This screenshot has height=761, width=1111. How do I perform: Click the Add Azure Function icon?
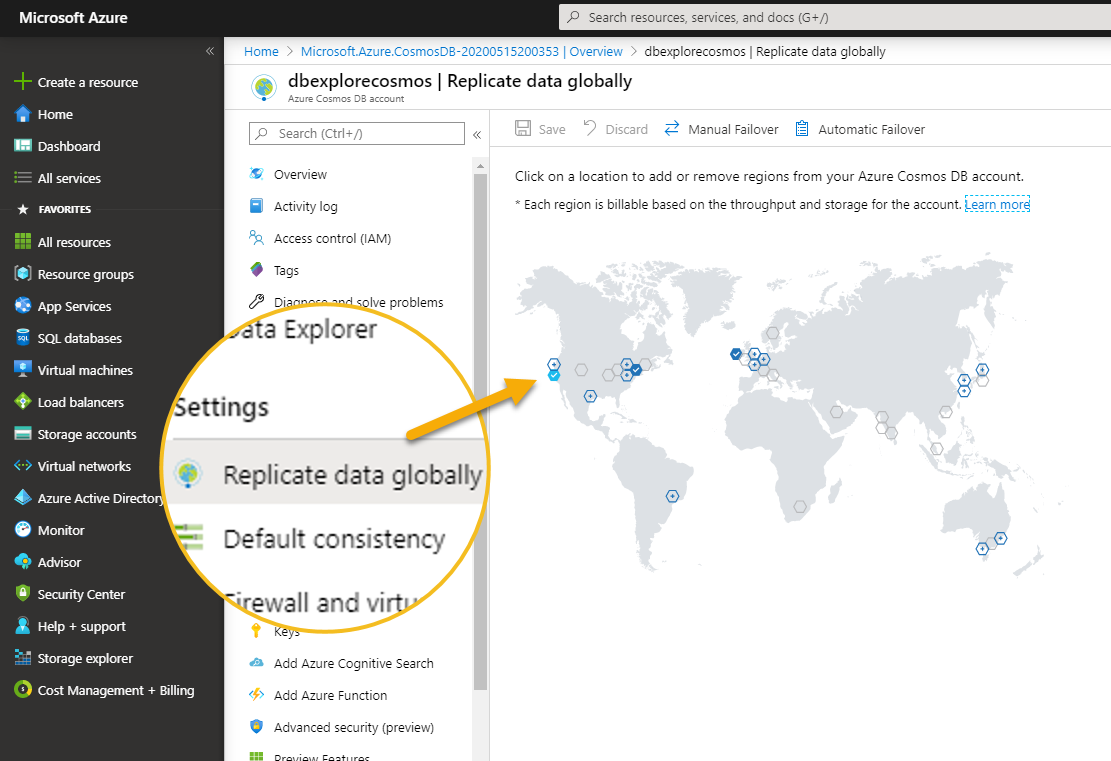click(x=256, y=694)
